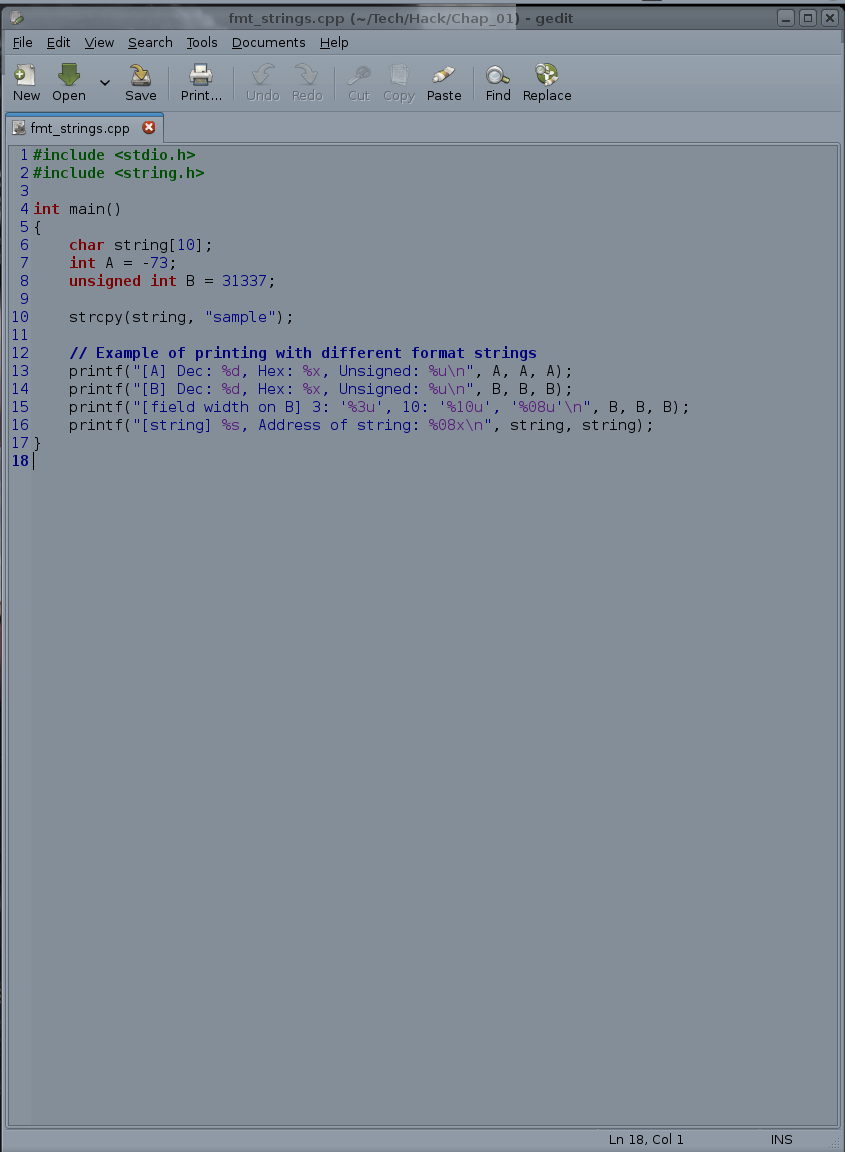The height and width of the screenshot is (1152, 845).
Task: Click the window resize grip in status bar
Action: pos(834,1142)
